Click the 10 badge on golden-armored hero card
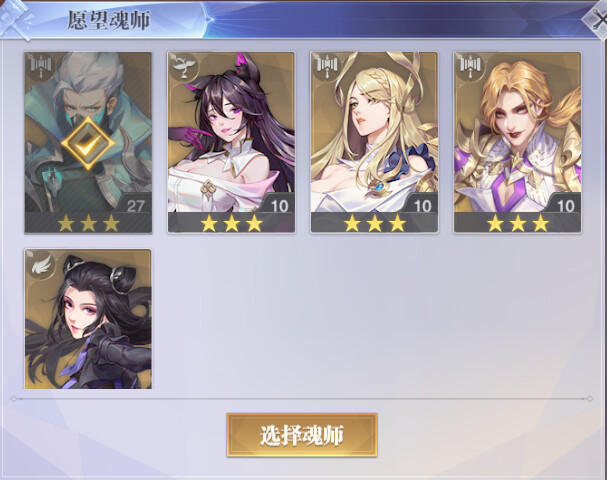The height and width of the screenshot is (480, 607). [x=566, y=206]
